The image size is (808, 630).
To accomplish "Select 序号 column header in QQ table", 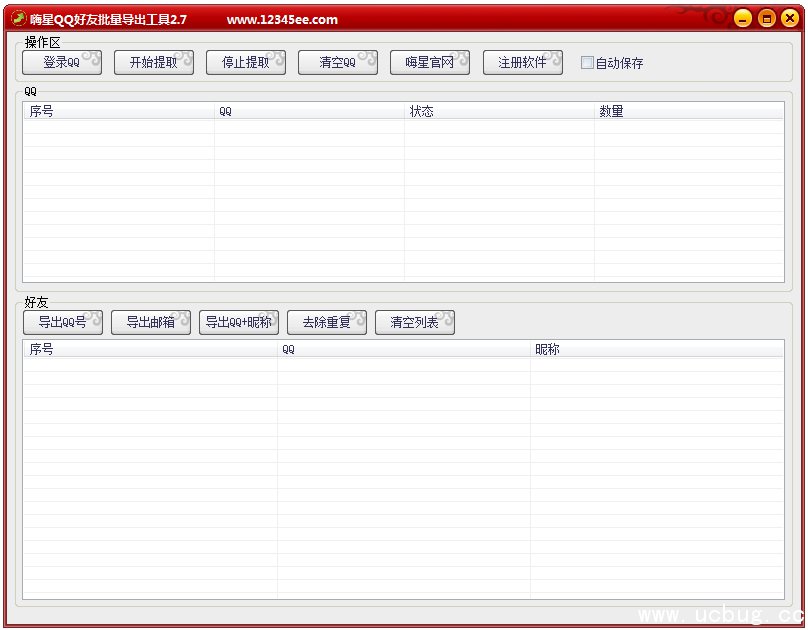I will 118,111.
